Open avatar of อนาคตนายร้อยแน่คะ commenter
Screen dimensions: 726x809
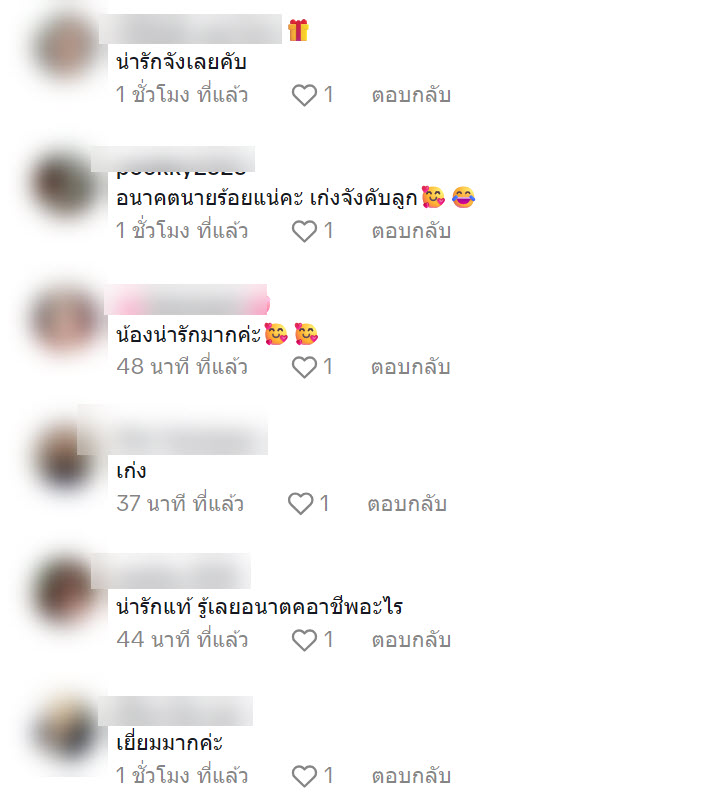[66, 184]
